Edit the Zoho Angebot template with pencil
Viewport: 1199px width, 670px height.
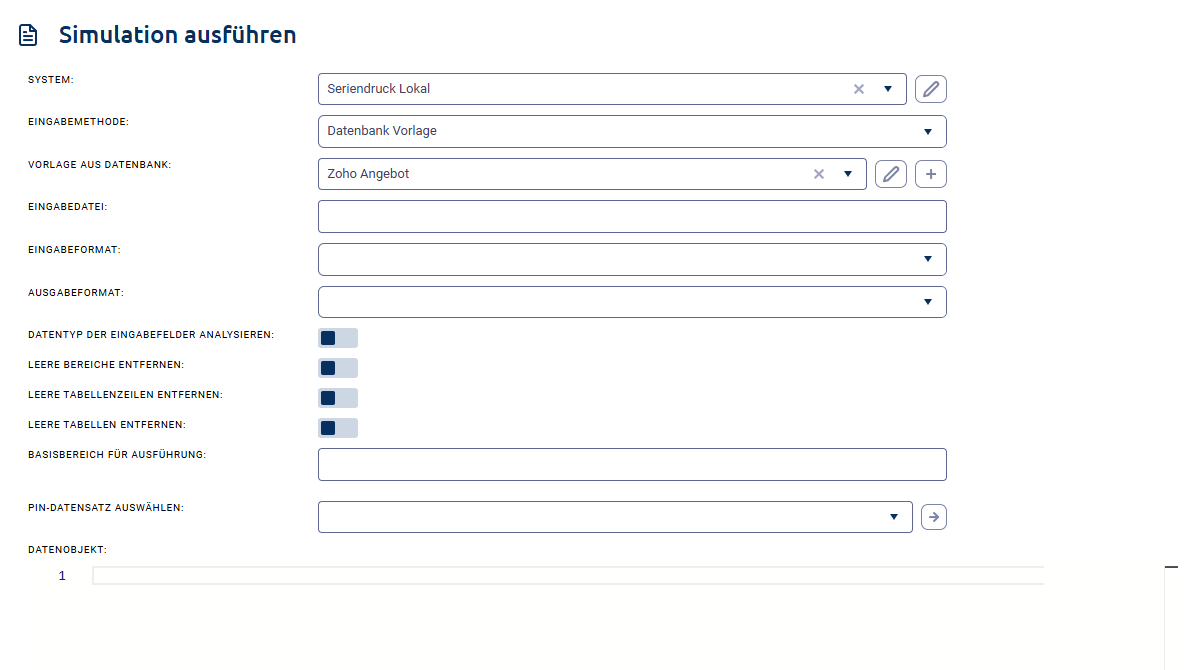(x=891, y=174)
